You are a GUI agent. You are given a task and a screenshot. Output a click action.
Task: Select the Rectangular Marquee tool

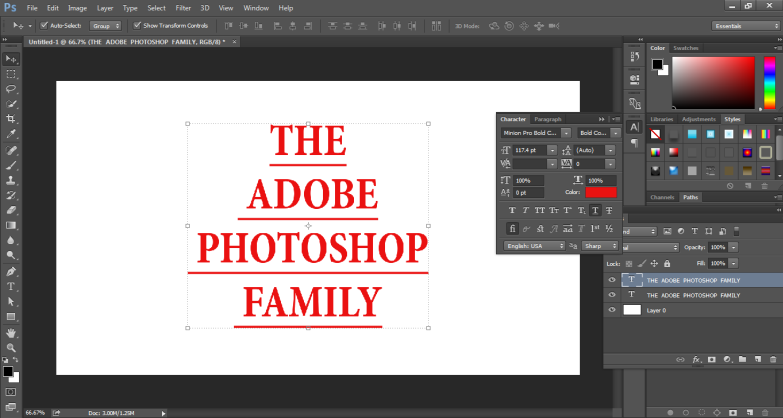point(11,74)
